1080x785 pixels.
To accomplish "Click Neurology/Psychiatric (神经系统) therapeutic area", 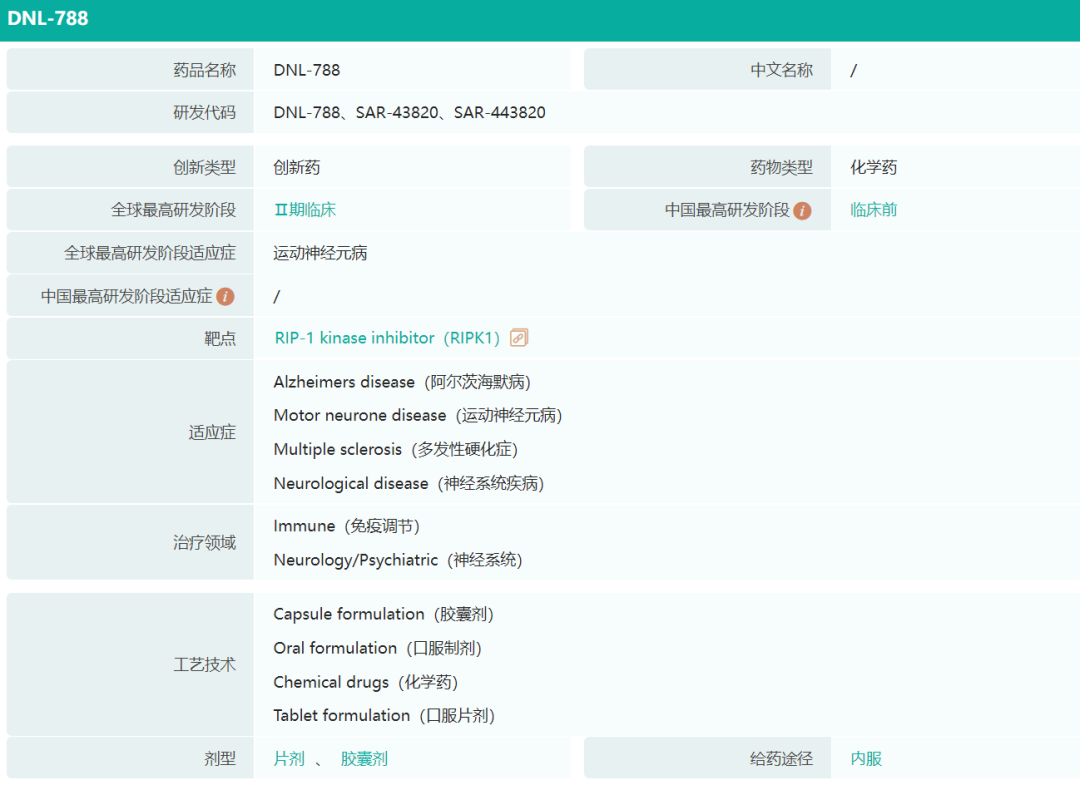I will click(x=397, y=560).
